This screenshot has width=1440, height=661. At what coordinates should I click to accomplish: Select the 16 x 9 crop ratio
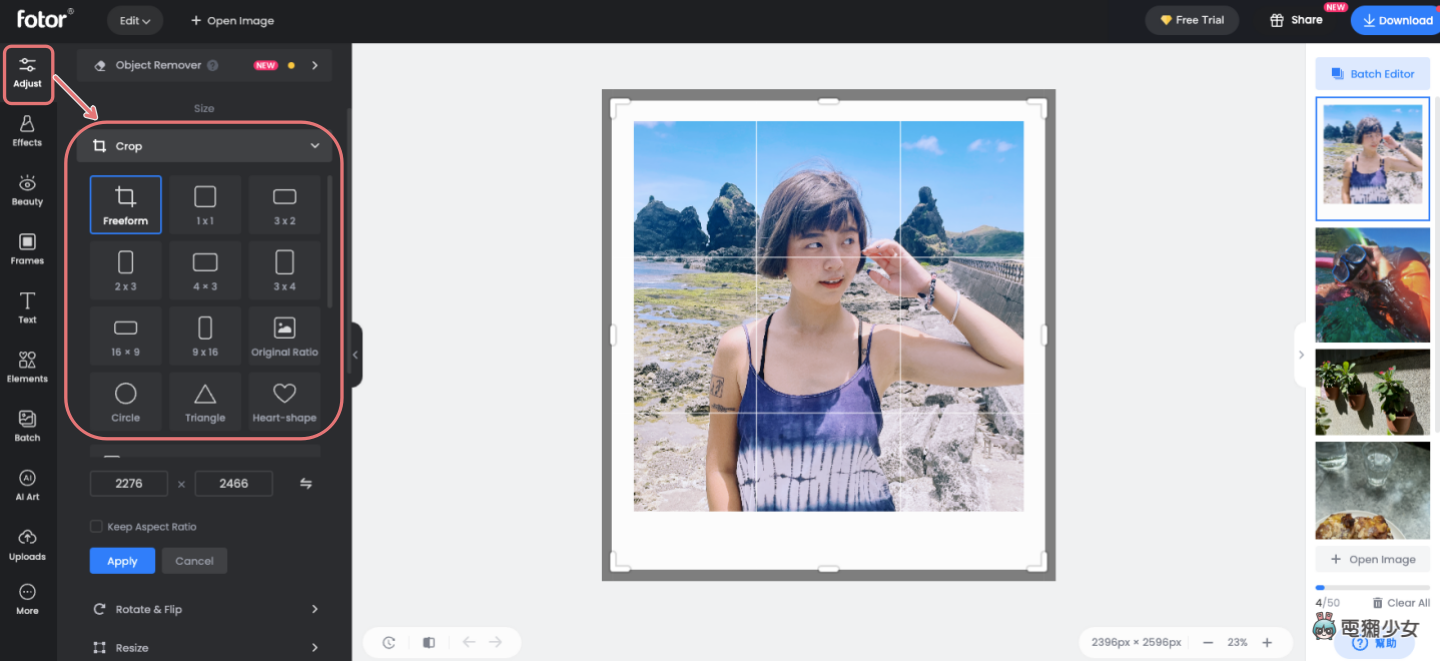coord(125,335)
